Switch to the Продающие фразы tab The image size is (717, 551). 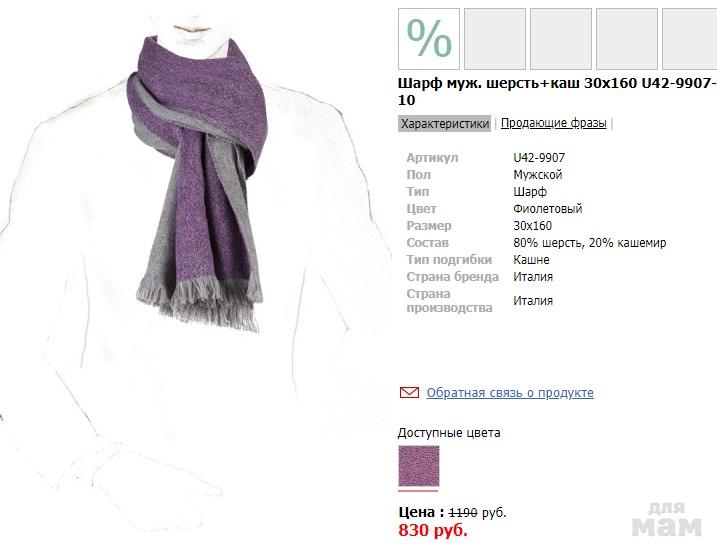click(x=553, y=123)
